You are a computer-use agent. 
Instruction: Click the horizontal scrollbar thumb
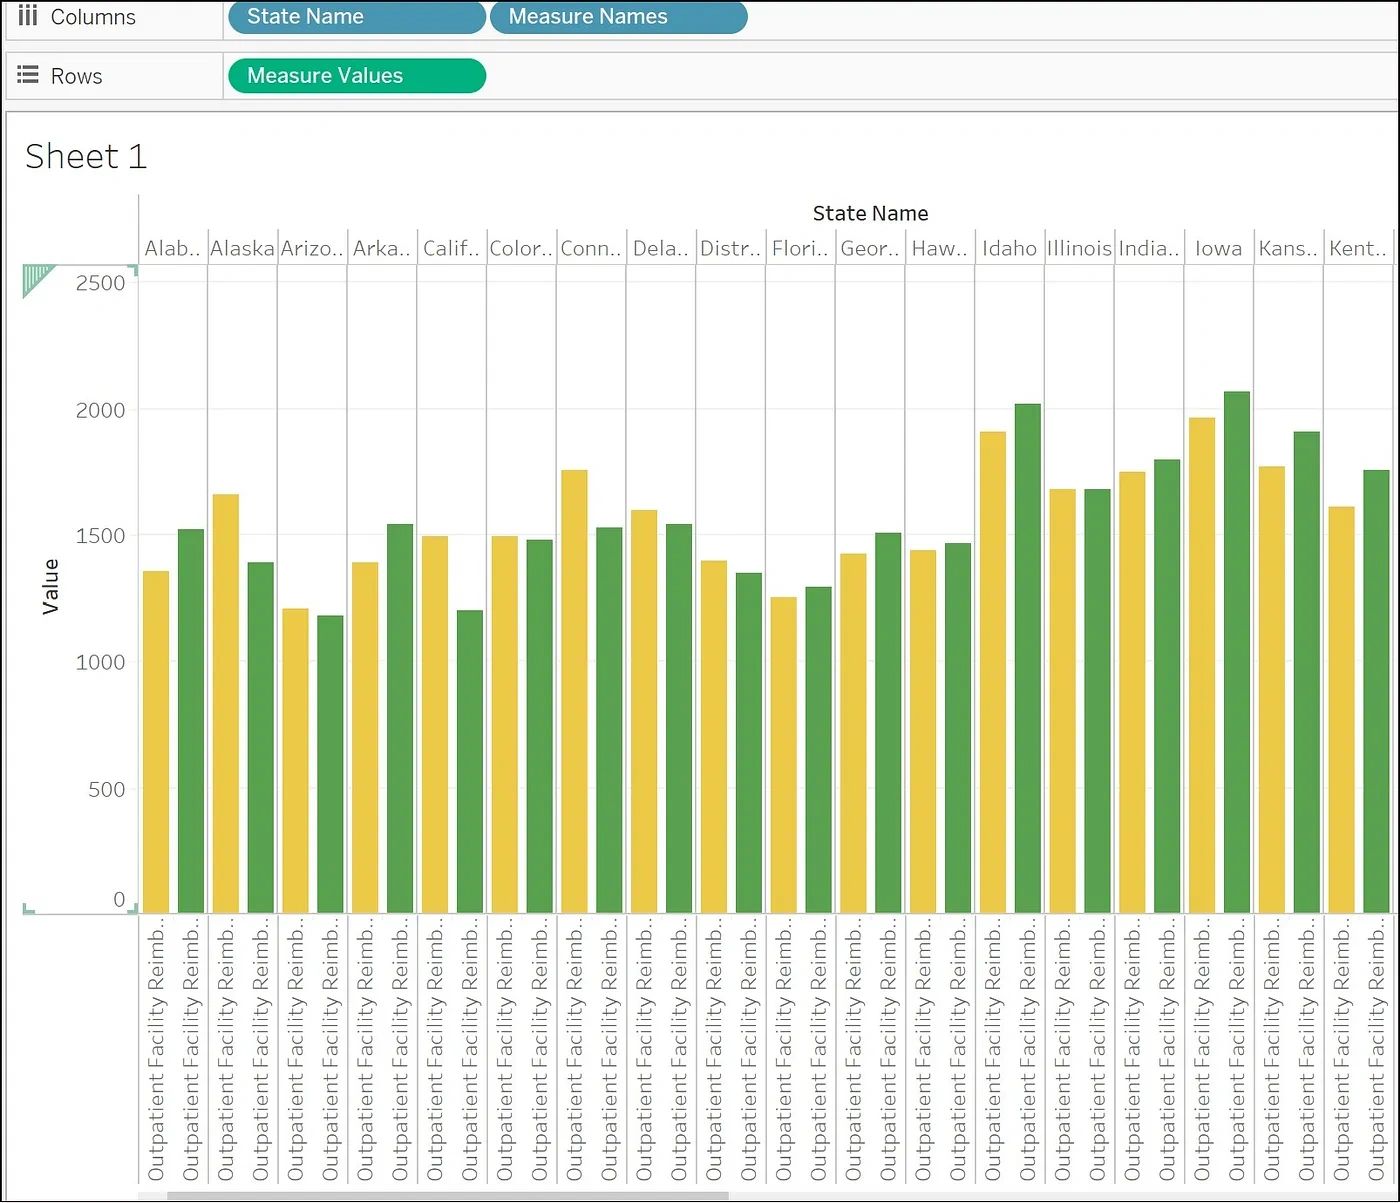tap(447, 1195)
